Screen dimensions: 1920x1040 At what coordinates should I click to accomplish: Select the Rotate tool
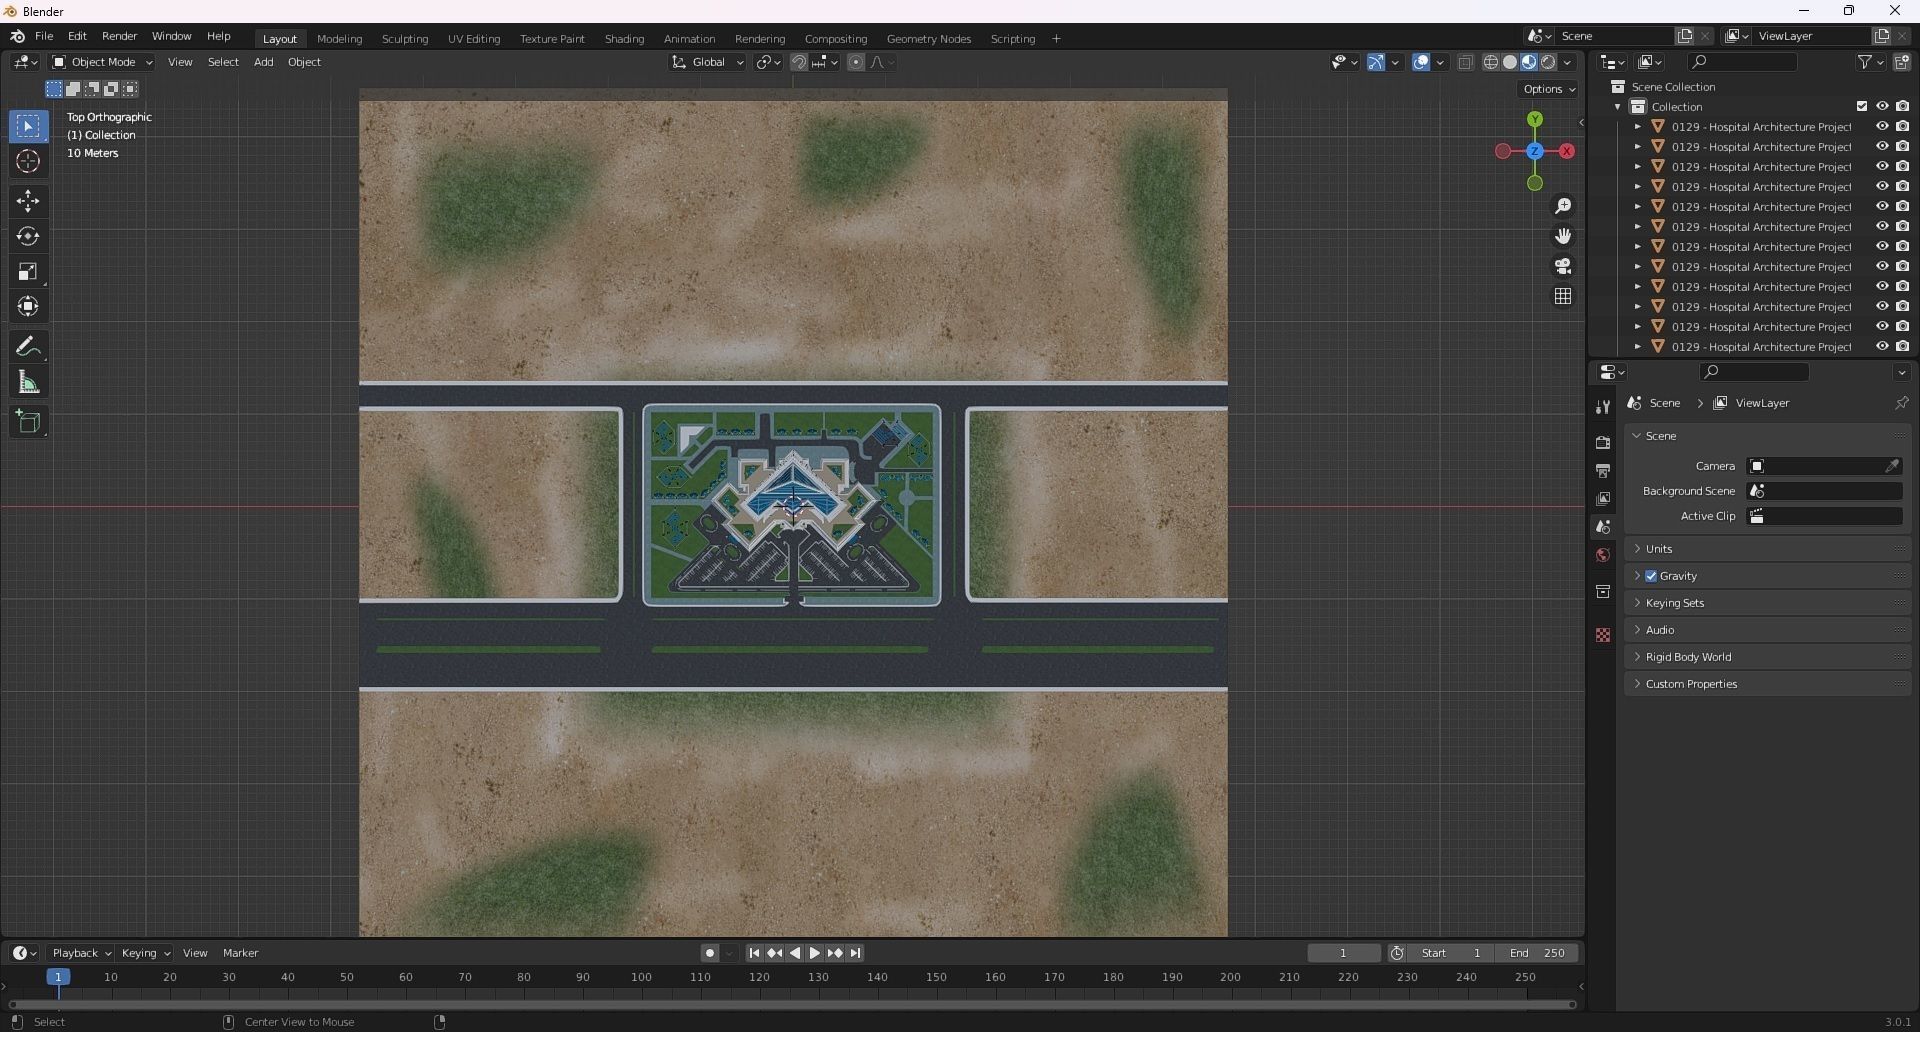coord(28,236)
